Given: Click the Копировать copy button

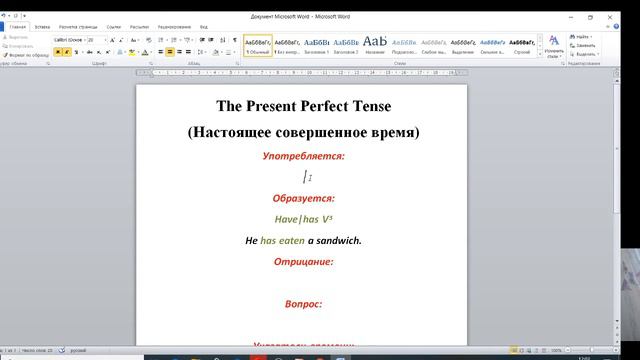Looking at the screenshot, I should tap(18, 46).
